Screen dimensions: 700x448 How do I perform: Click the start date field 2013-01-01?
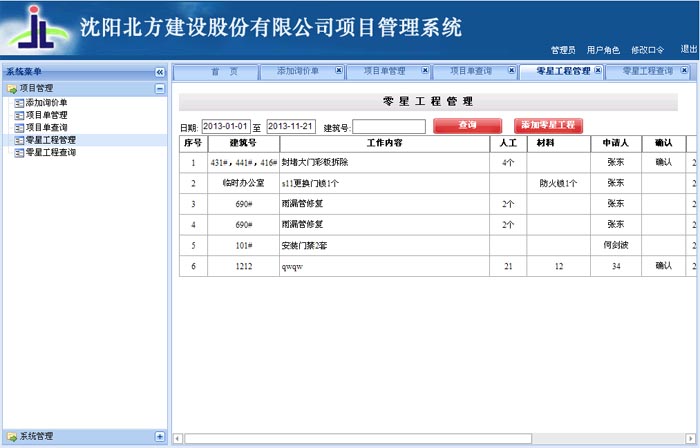pyautogui.click(x=224, y=127)
